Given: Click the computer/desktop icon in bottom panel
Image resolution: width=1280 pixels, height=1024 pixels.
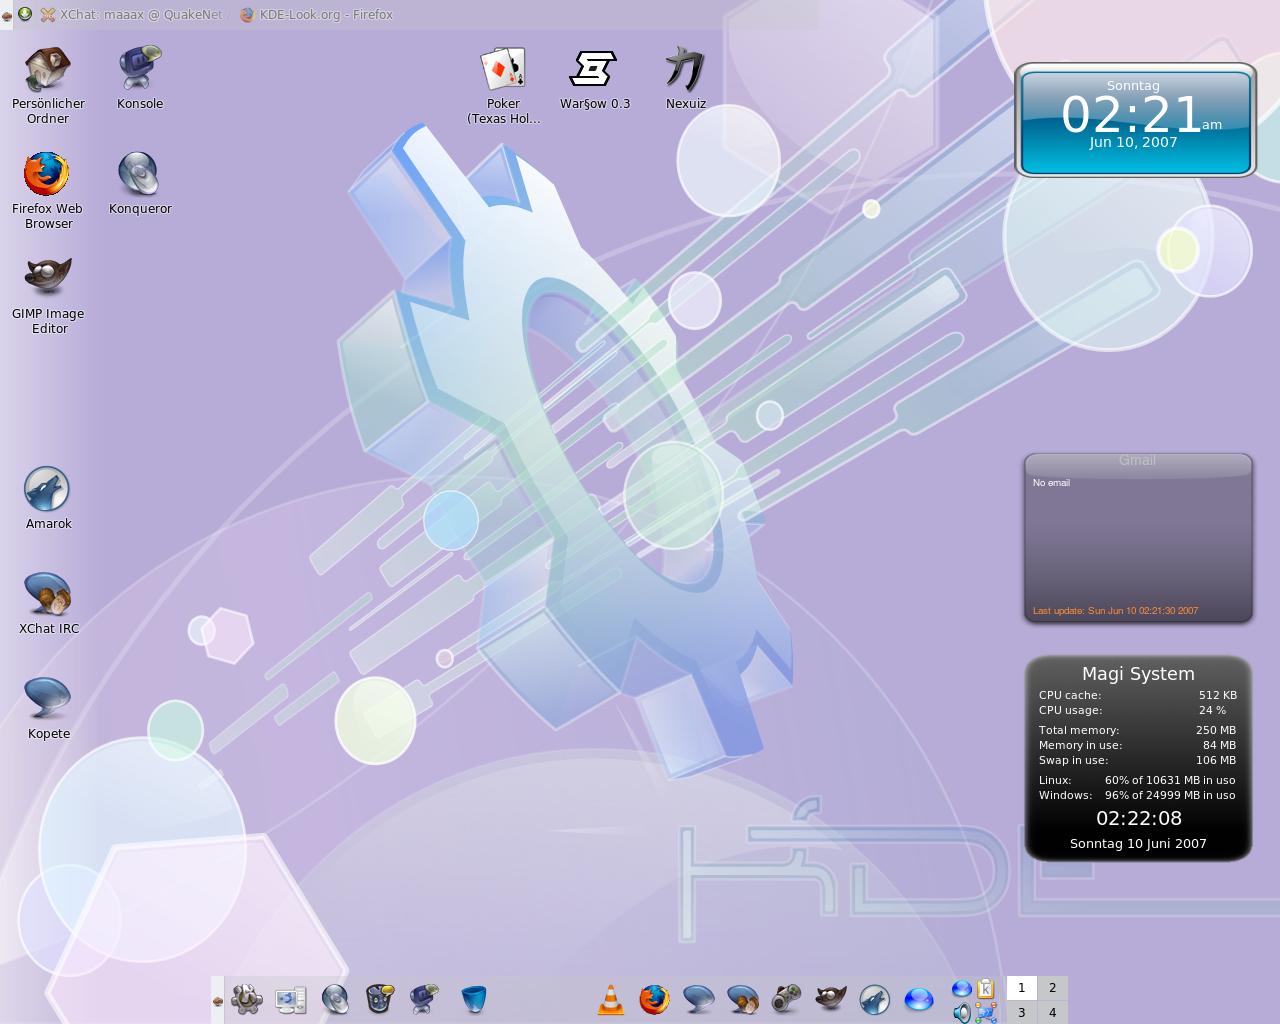Looking at the screenshot, I should [291, 999].
